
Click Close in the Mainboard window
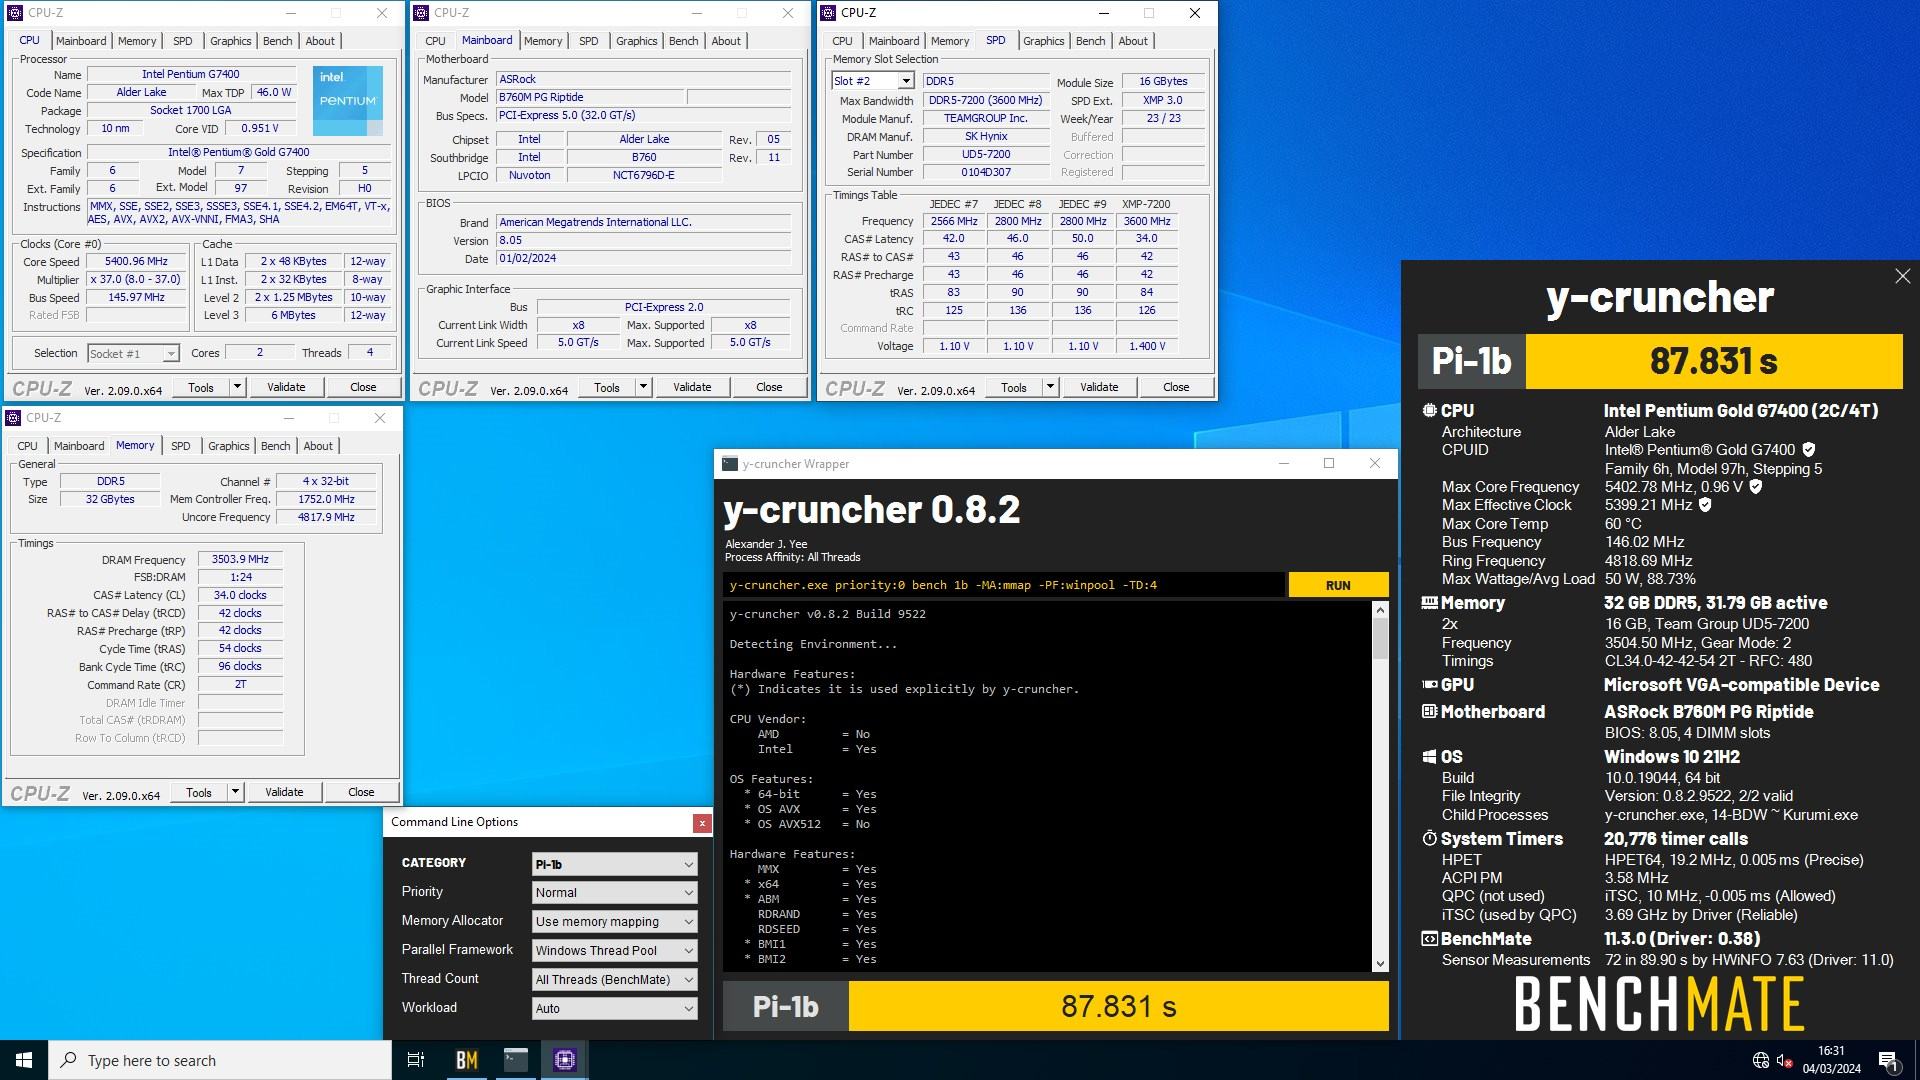(769, 387)
